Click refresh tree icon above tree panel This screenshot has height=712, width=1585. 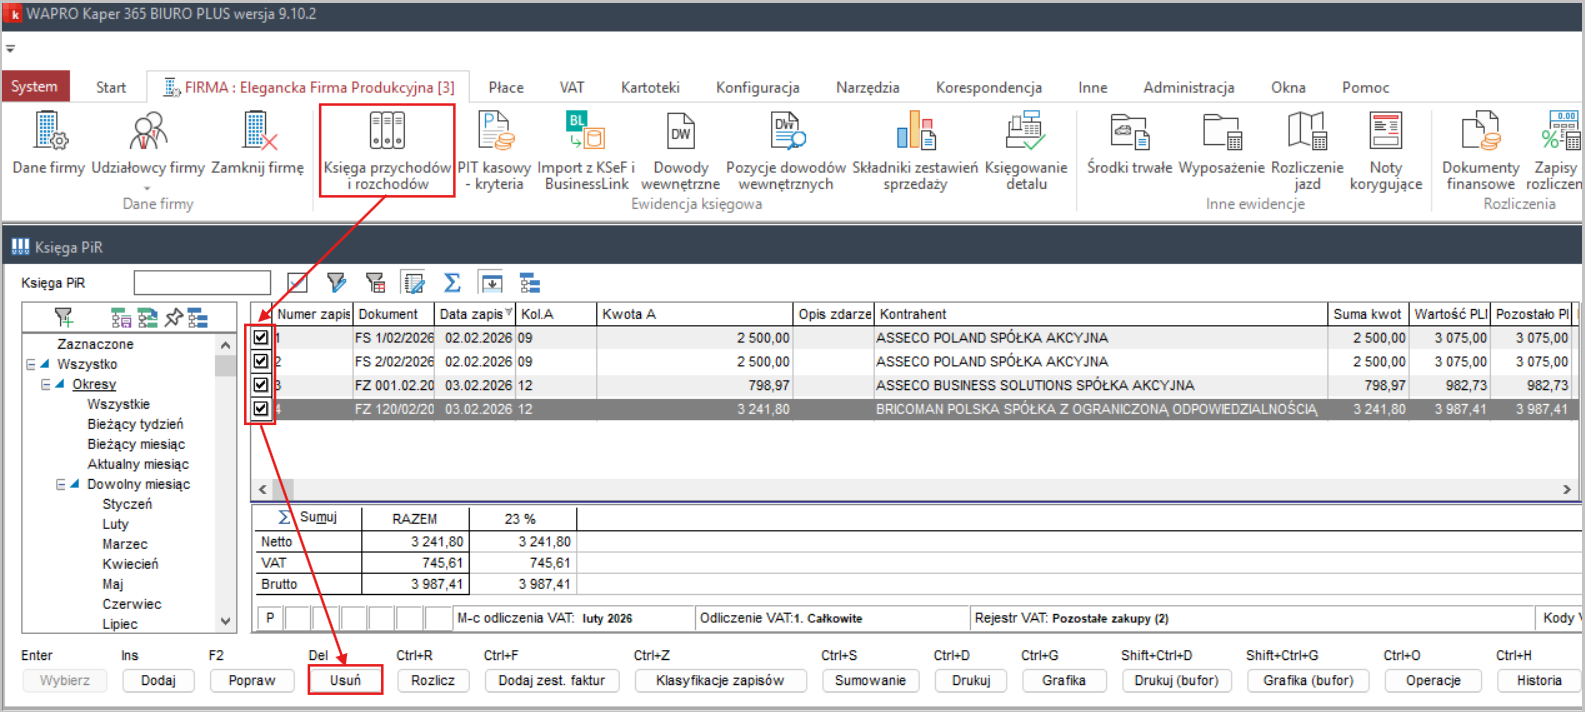click(147, 318)
